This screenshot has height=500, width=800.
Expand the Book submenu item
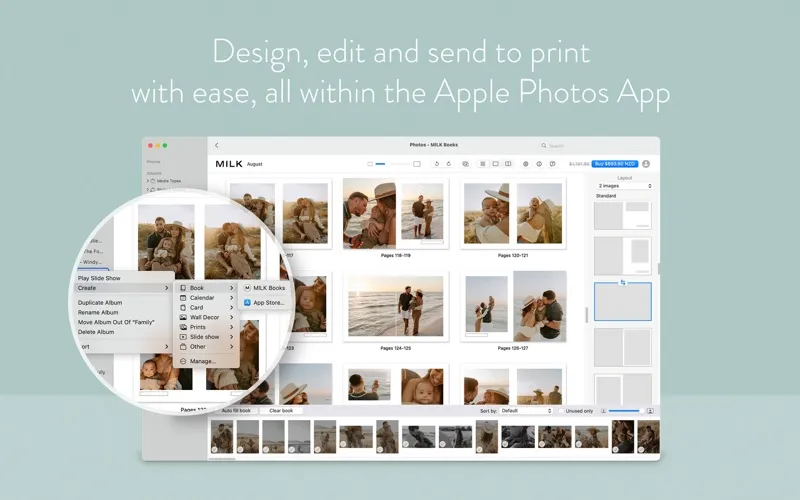207,288
